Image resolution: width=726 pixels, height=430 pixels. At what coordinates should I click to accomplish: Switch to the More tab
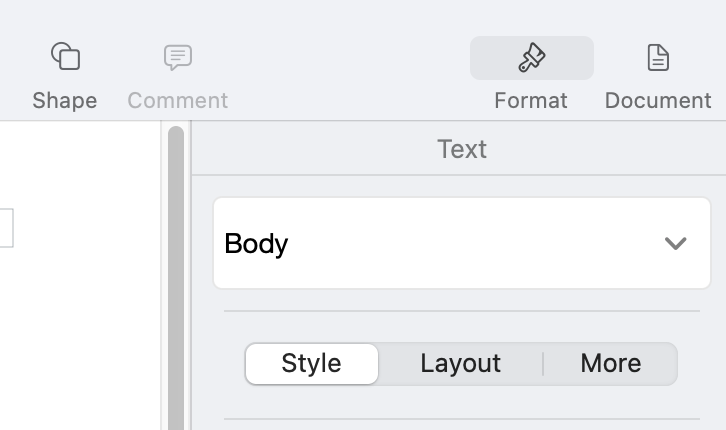(x=610, y=364)
